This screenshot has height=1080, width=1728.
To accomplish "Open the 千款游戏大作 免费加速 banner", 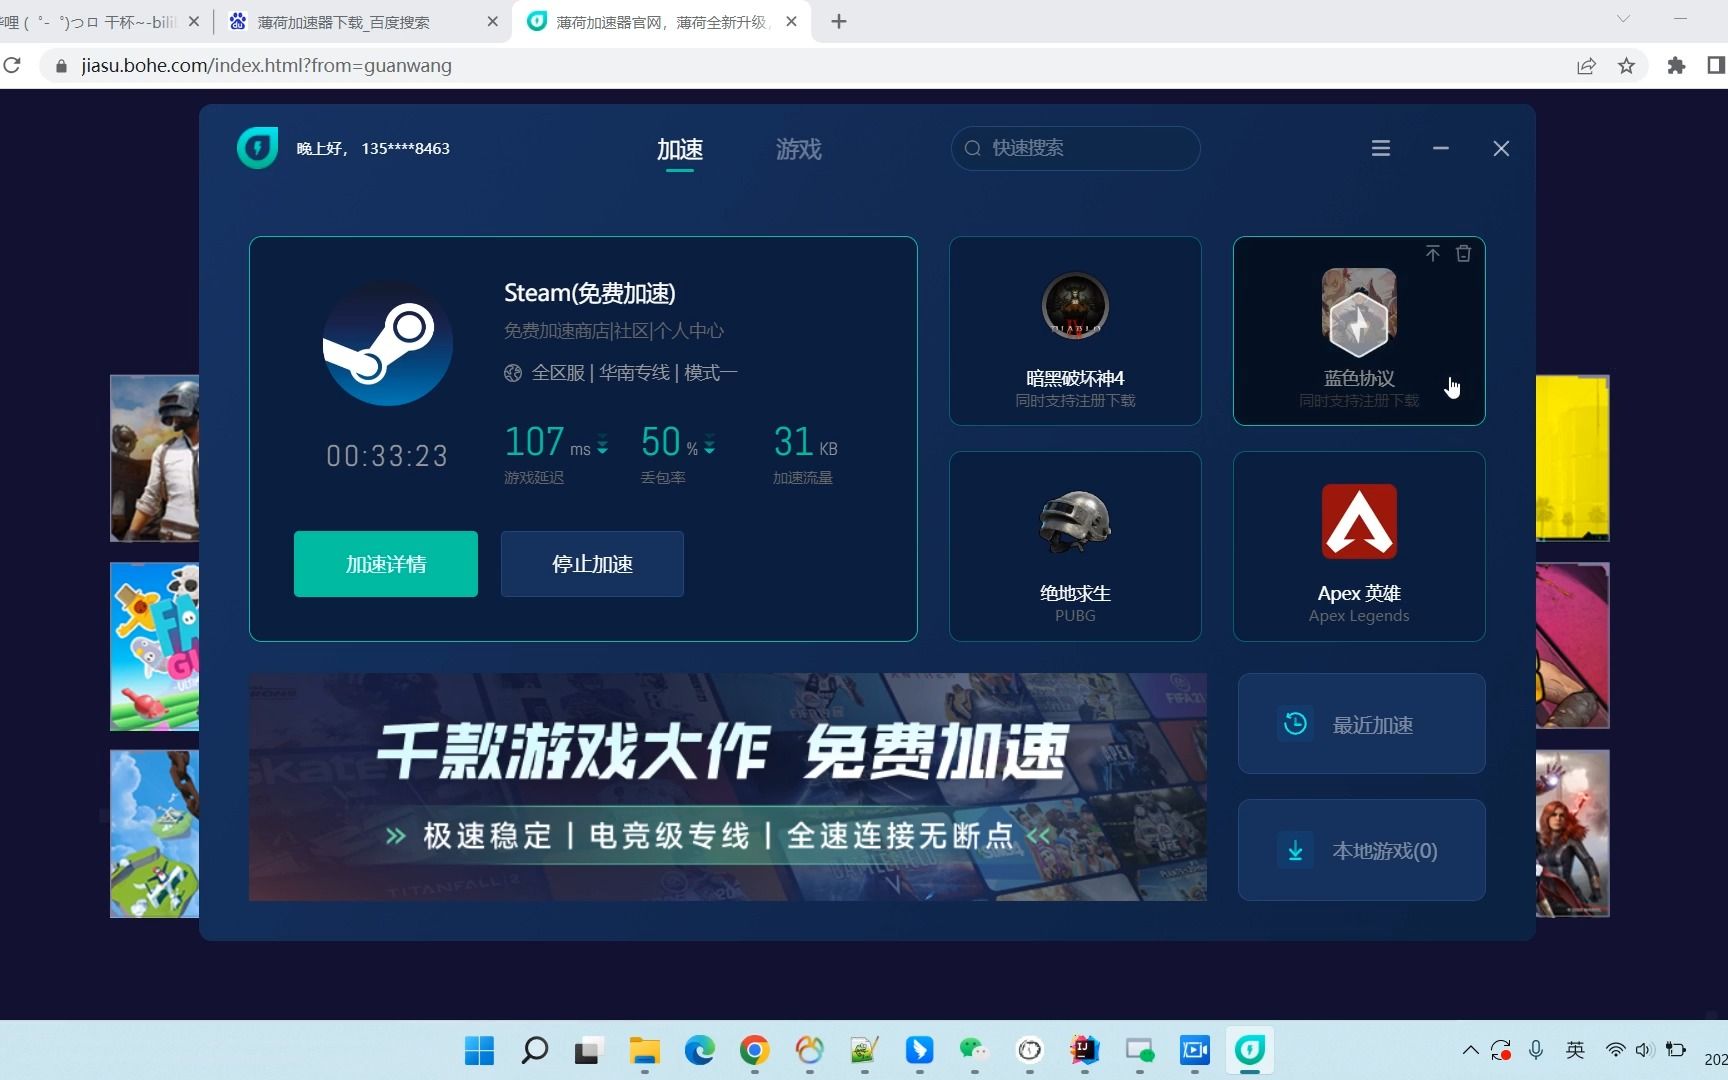I will [728, 787].
